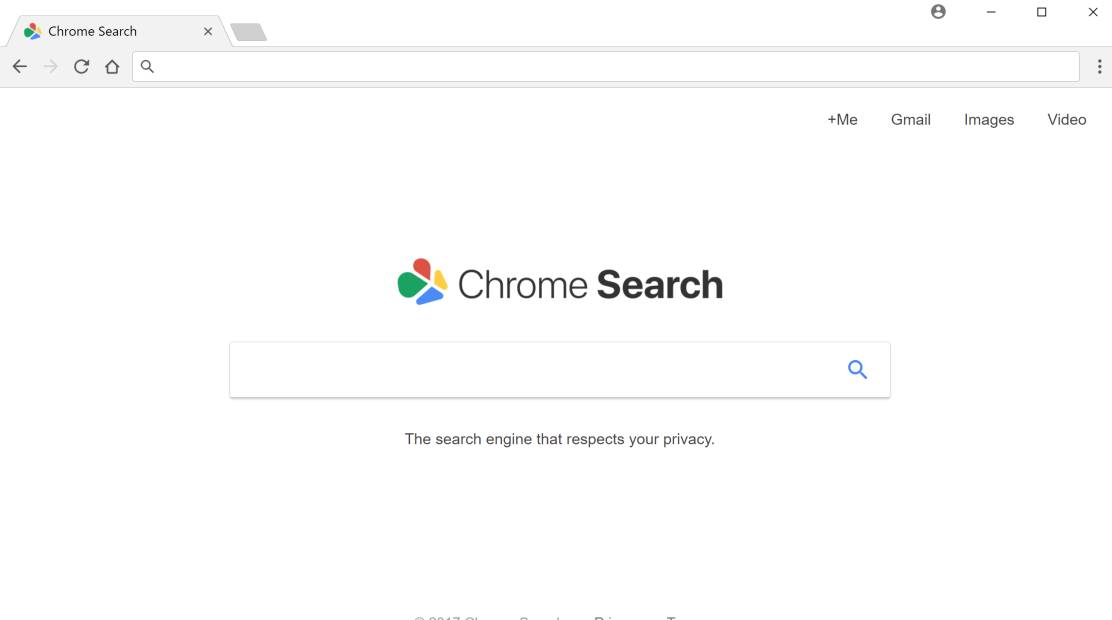Minimize the browser window
1112x620 pixels.
(991, 12)
